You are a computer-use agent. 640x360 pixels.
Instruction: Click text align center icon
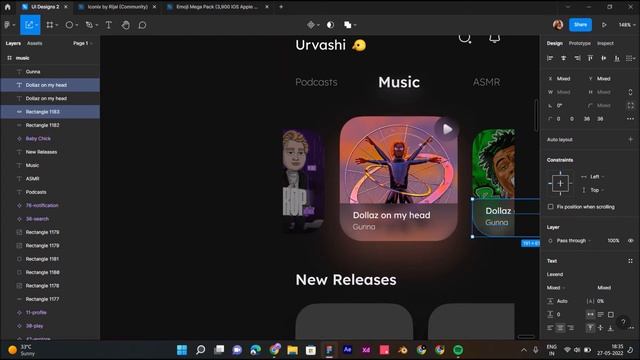click(x=560, y=328)
